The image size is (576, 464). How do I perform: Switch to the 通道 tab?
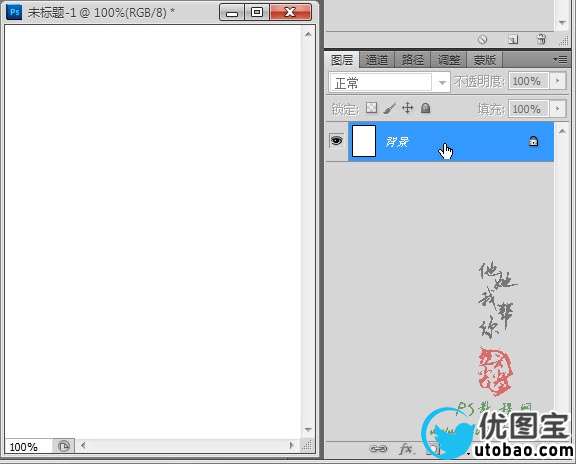click(377, 60)
